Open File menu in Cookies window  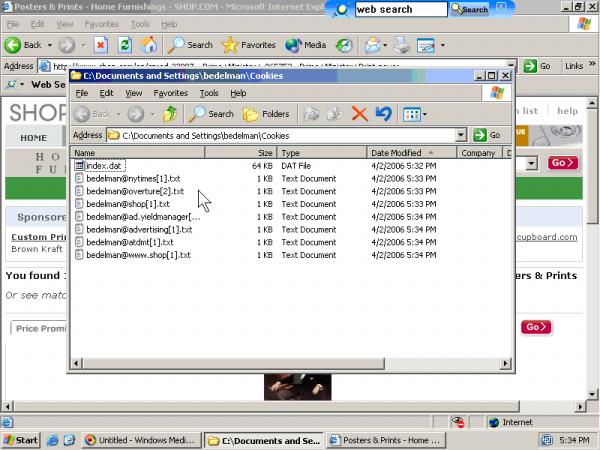coord(82,93)
